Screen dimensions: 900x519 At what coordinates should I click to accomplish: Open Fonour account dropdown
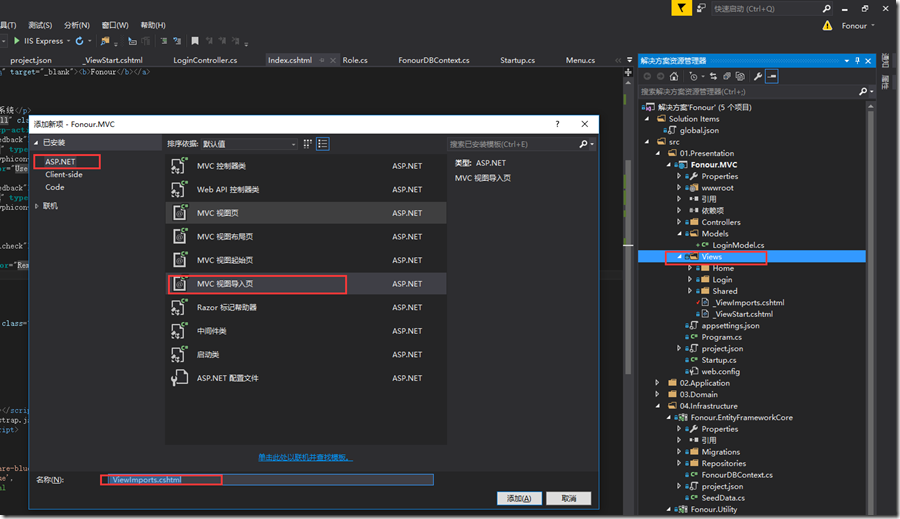point(858,26)
